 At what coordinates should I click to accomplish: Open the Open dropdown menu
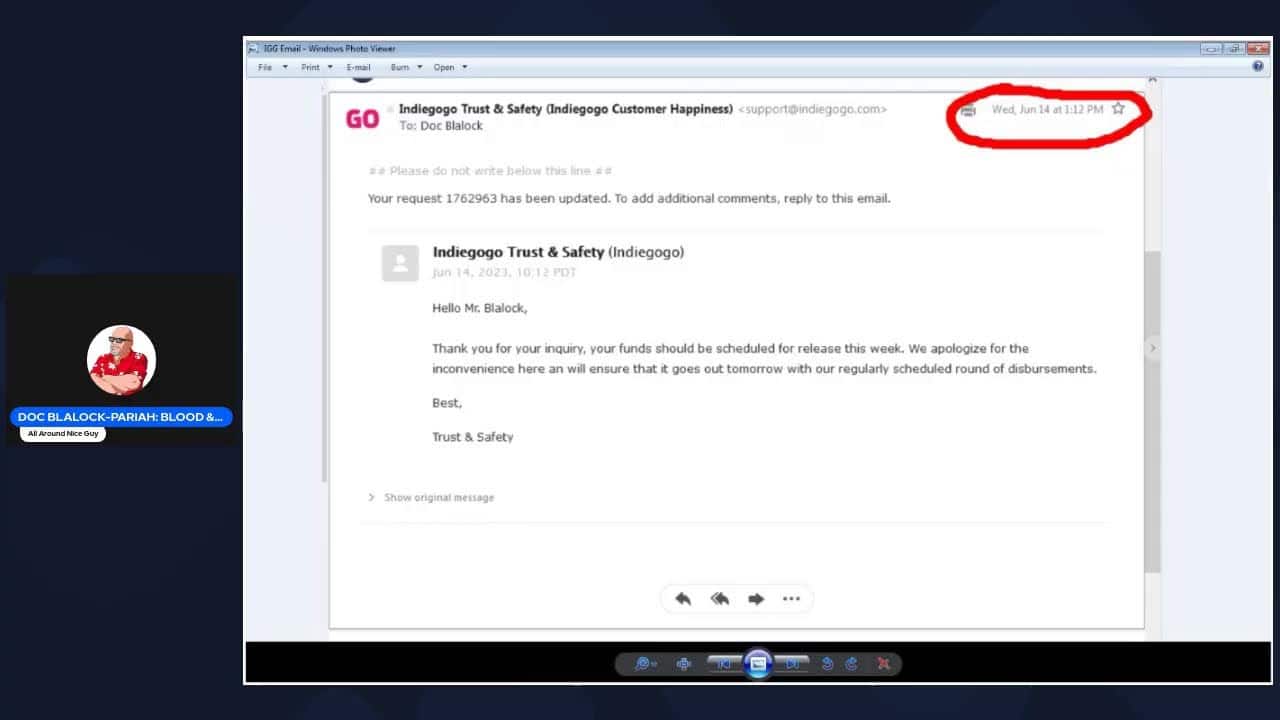tap(450, 67)
